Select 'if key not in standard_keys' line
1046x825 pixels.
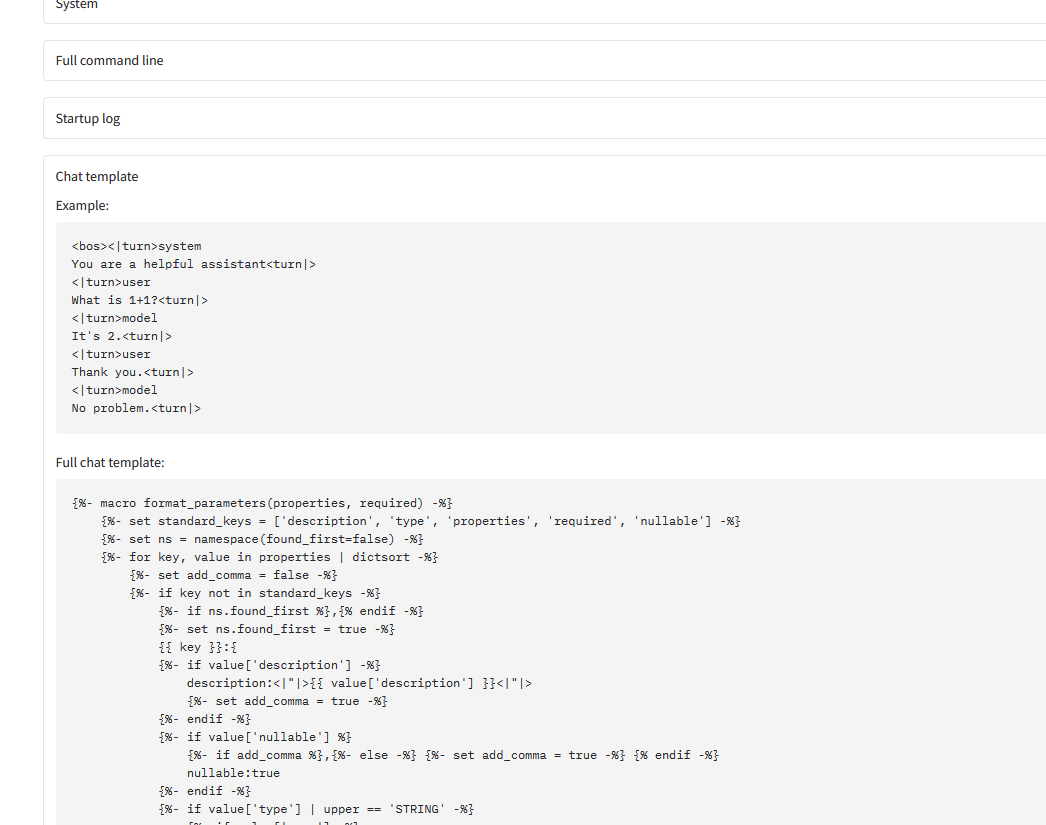point(255,593)
